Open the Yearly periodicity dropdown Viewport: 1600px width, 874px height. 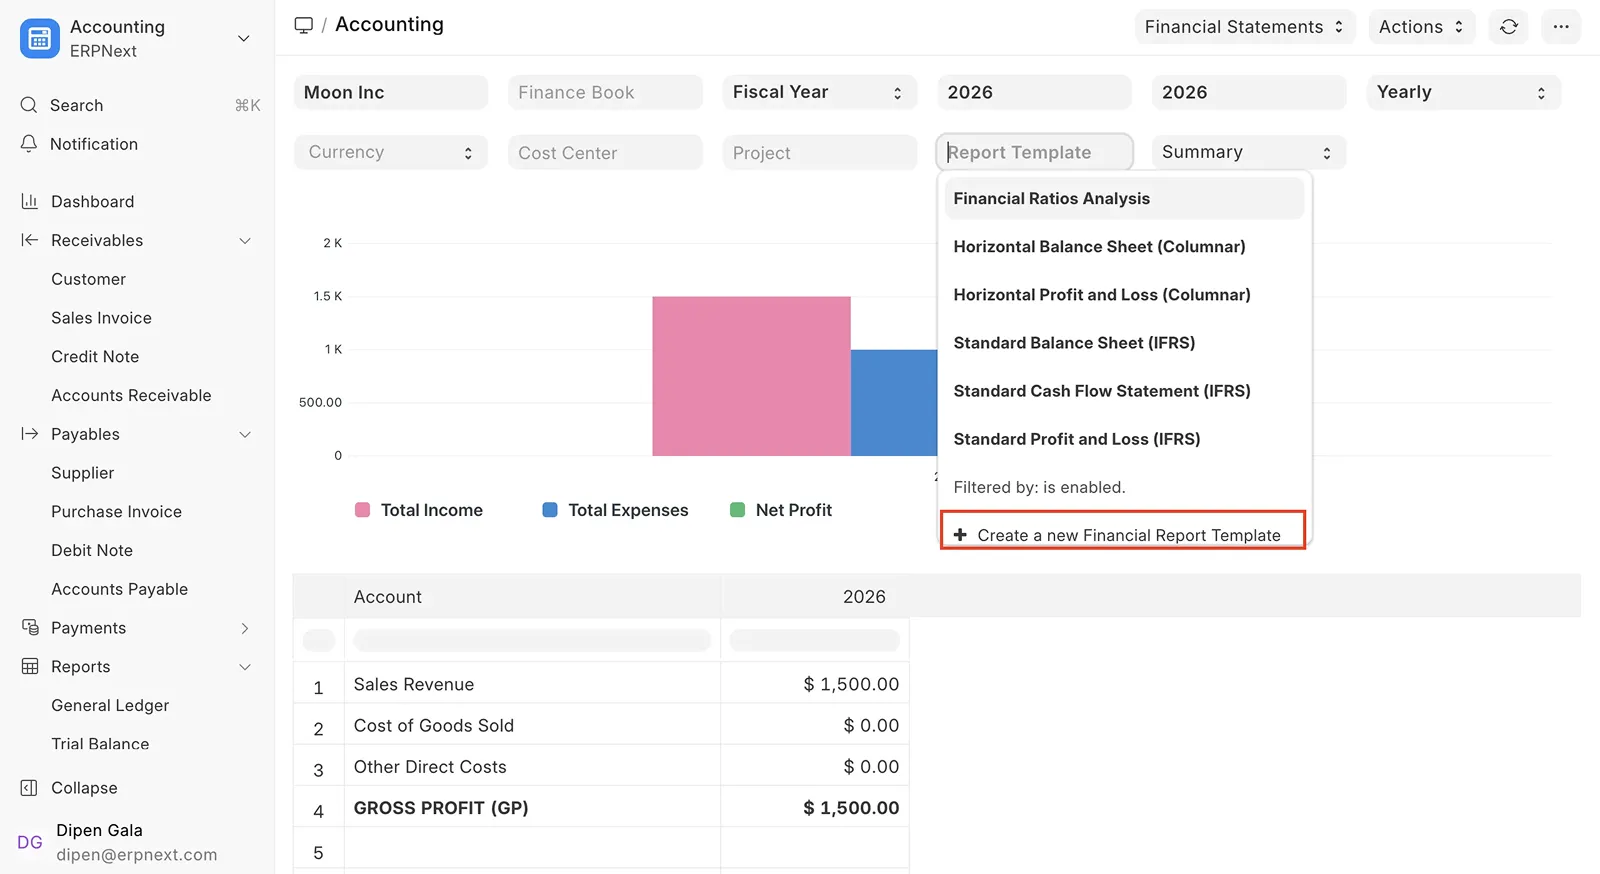point(1462,92)
